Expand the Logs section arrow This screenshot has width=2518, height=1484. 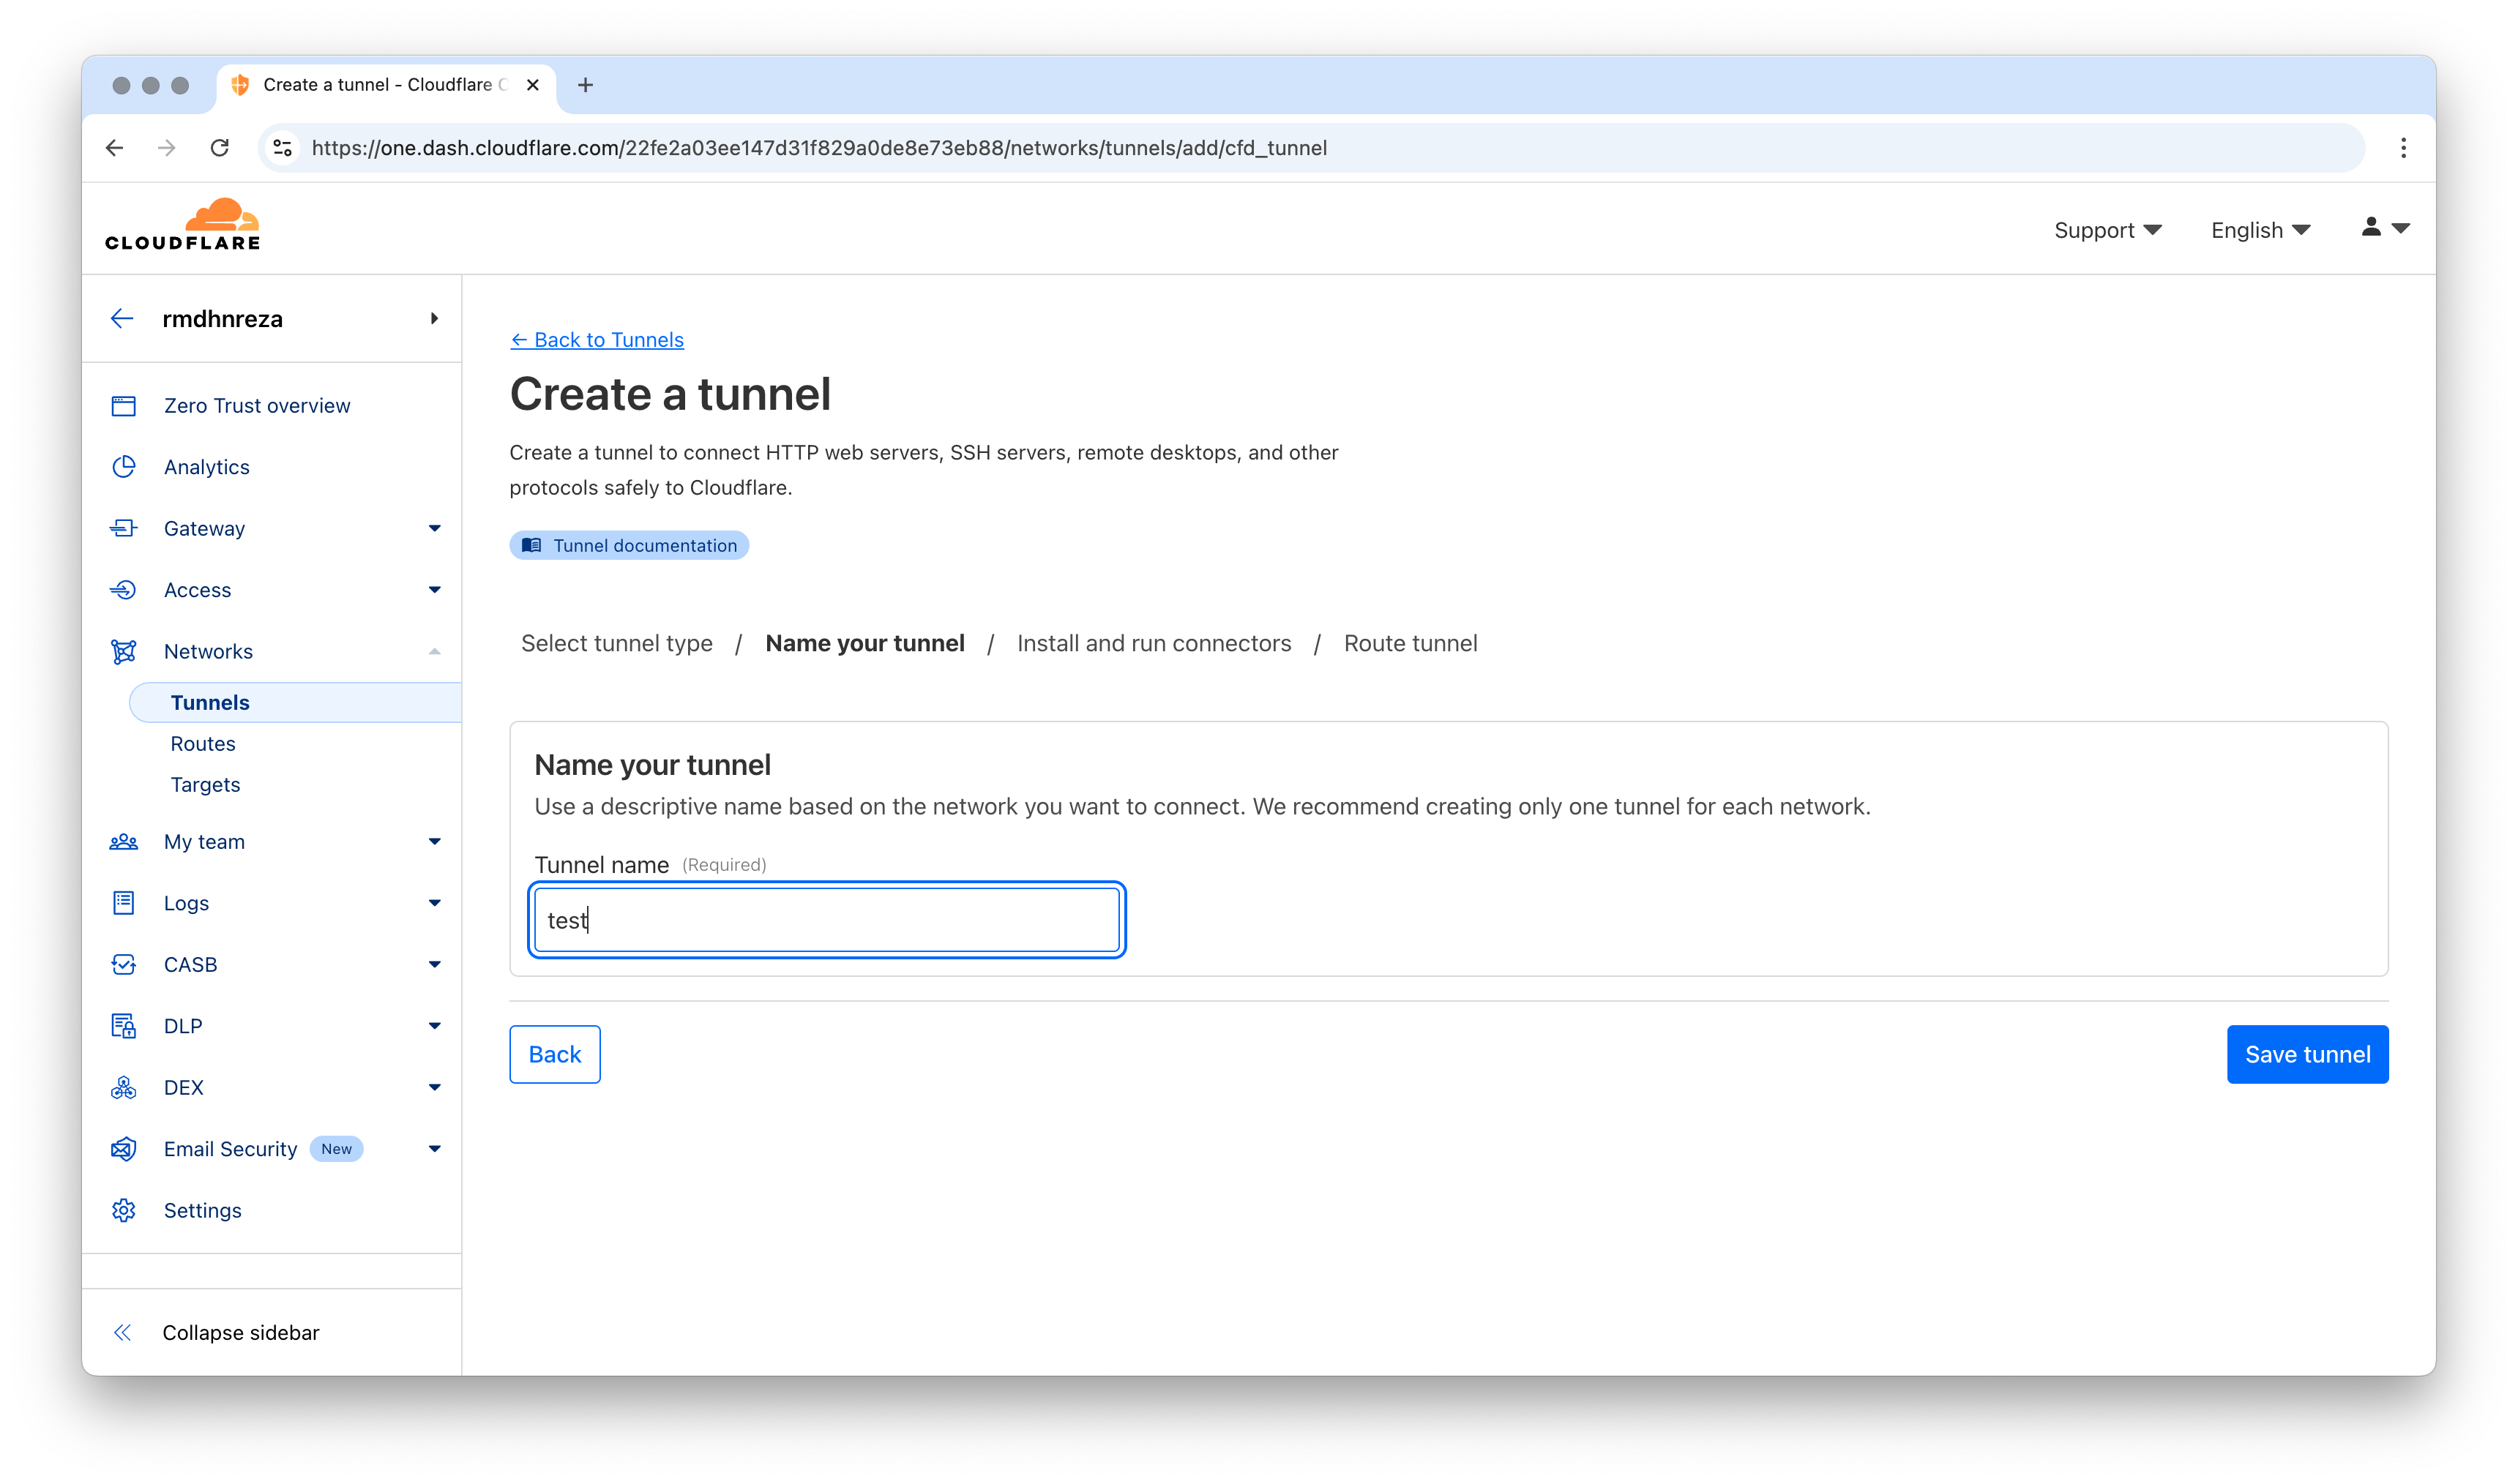[x=435, y=903]
